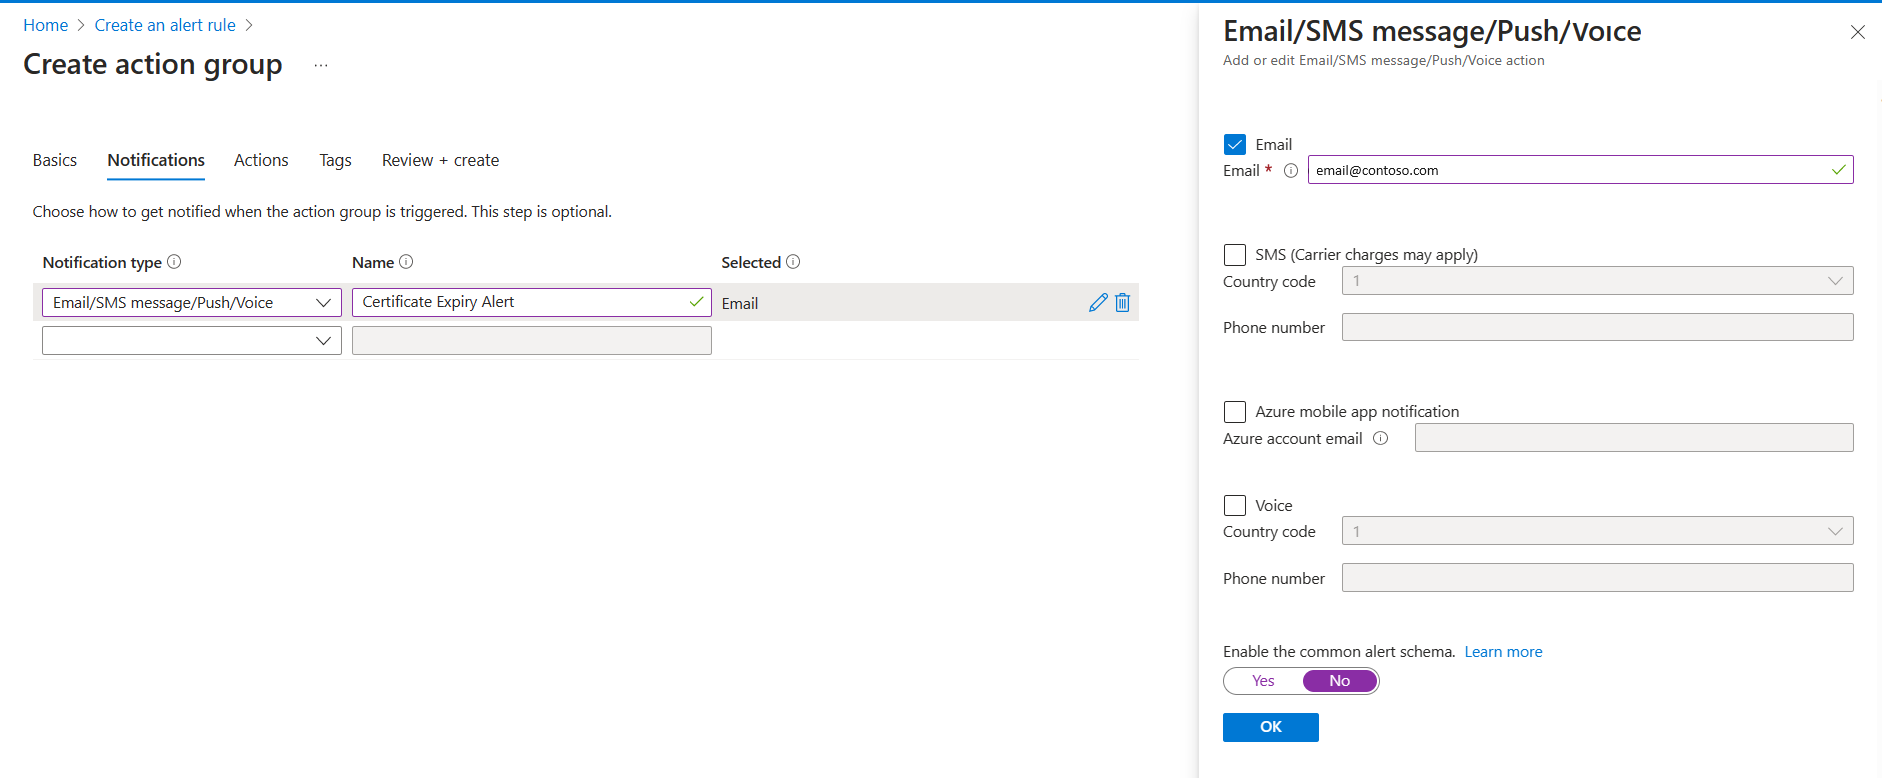This screenshot has height=778, width=1882.
Task: Click info icon next to Selected header
Action: point(793,262)
